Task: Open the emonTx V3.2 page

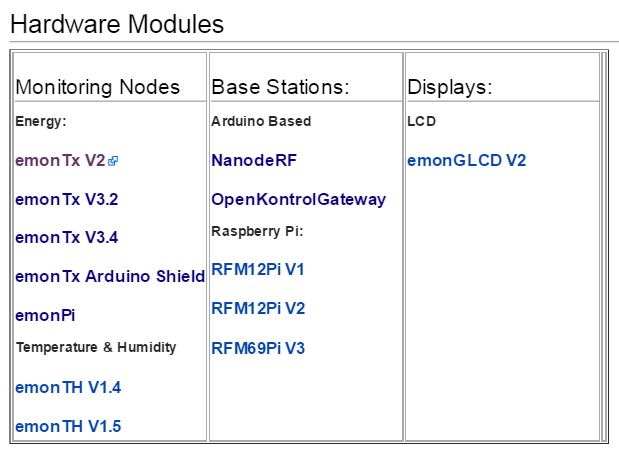Action: (x=67, y=199)
